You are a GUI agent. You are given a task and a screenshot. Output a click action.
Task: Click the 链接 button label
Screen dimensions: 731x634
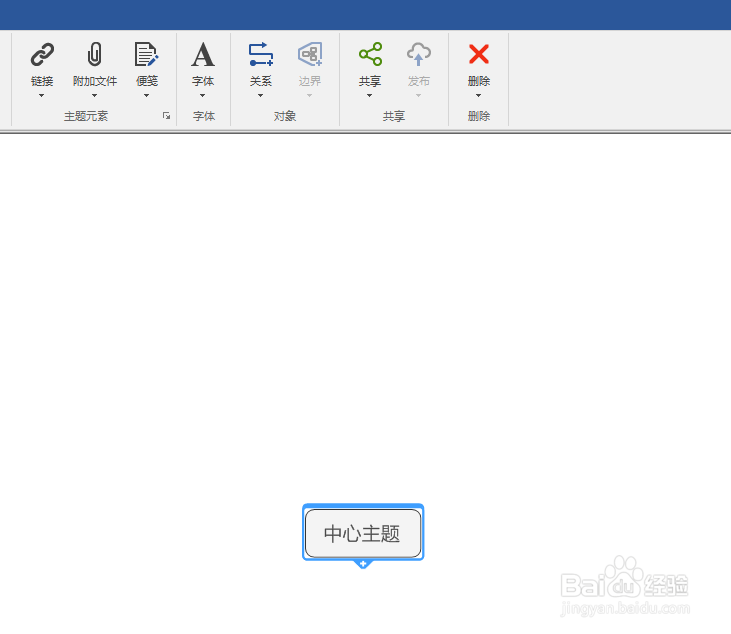42,81
